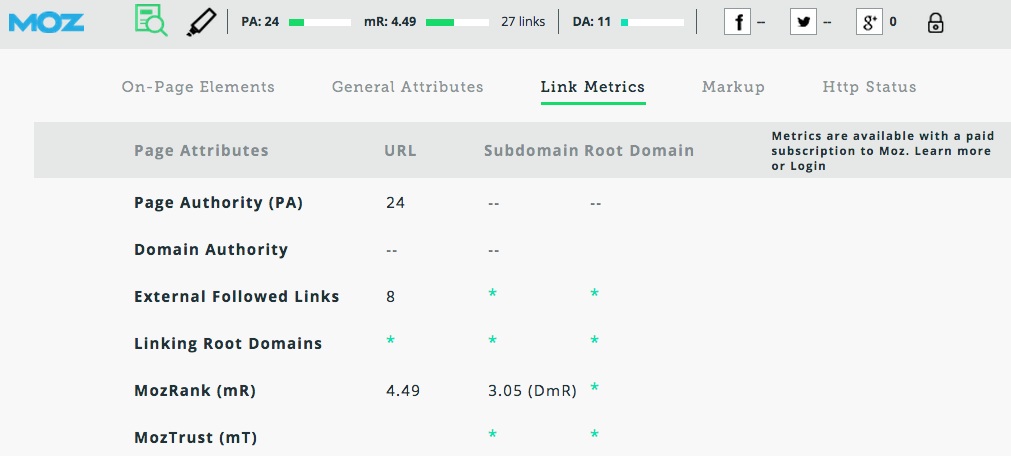Click the Subdomain column header

[531, 151]
